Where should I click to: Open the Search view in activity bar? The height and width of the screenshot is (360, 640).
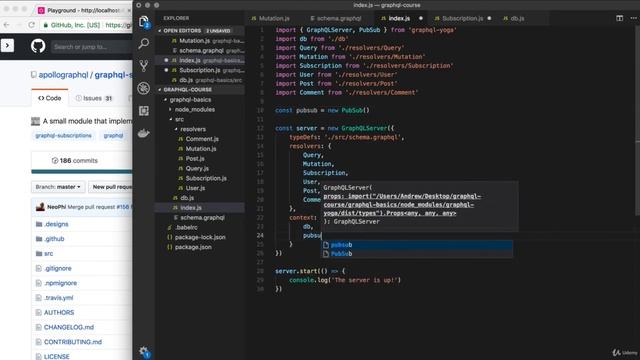144,43
